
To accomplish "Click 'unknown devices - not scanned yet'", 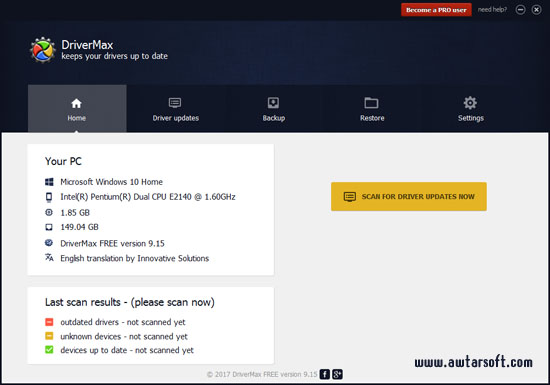I will [x=124, y=337].
